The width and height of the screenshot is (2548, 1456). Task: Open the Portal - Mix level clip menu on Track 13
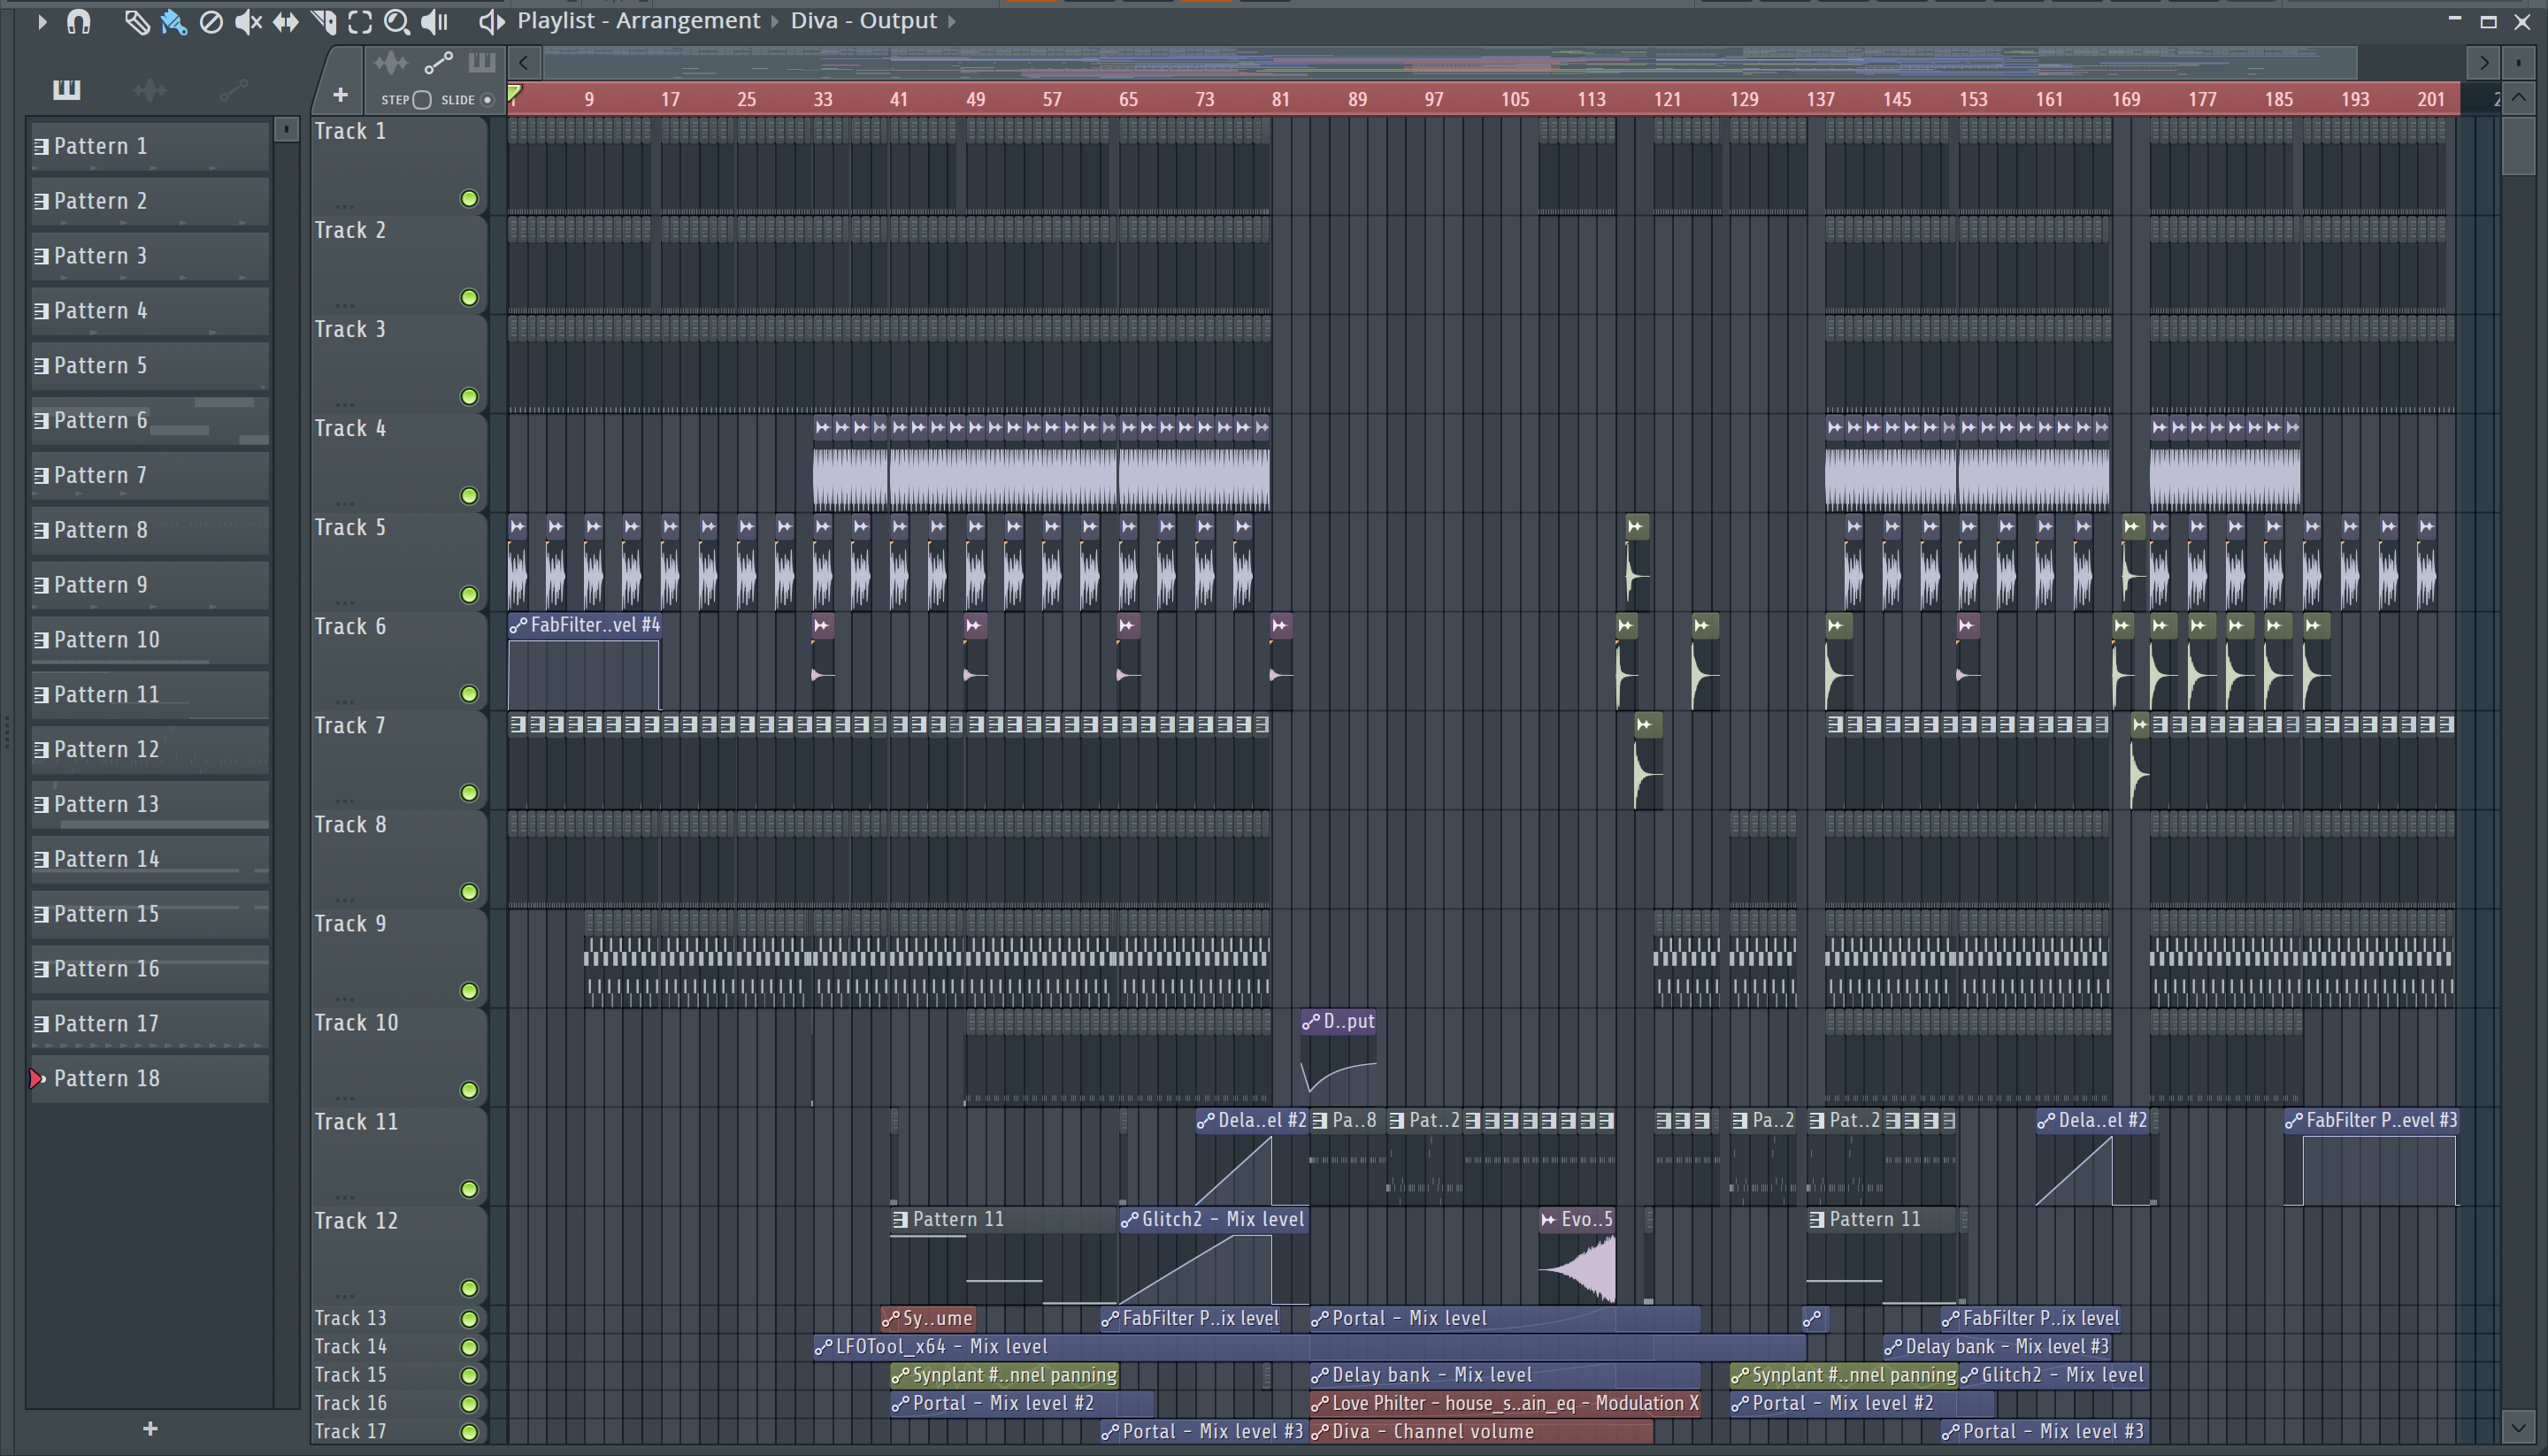pos(1319,1319)
